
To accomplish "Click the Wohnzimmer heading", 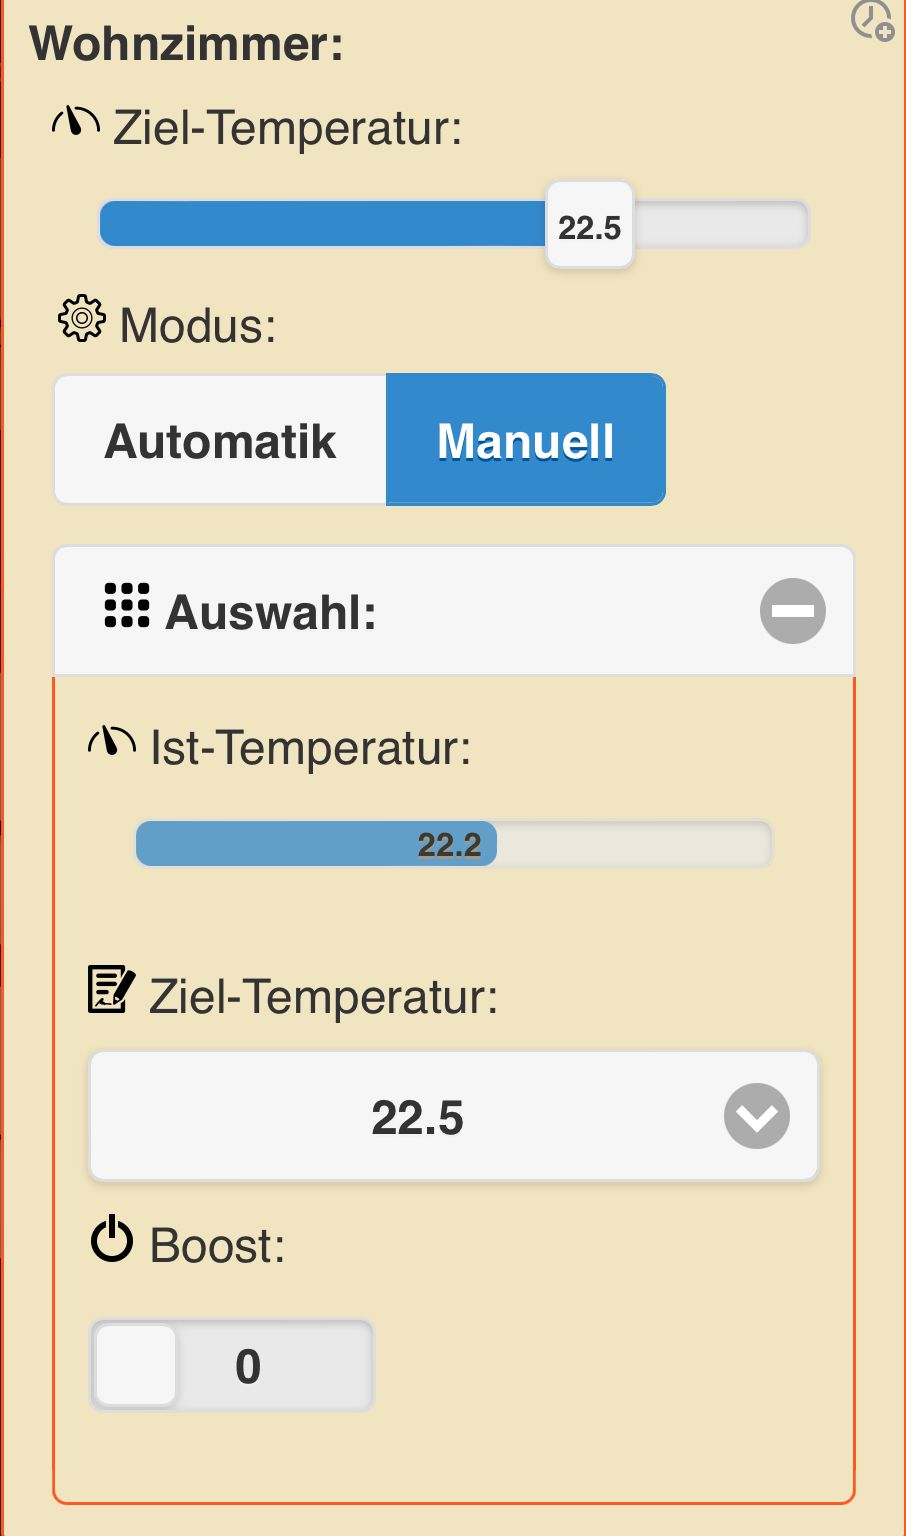I will (x=187, y=44).
